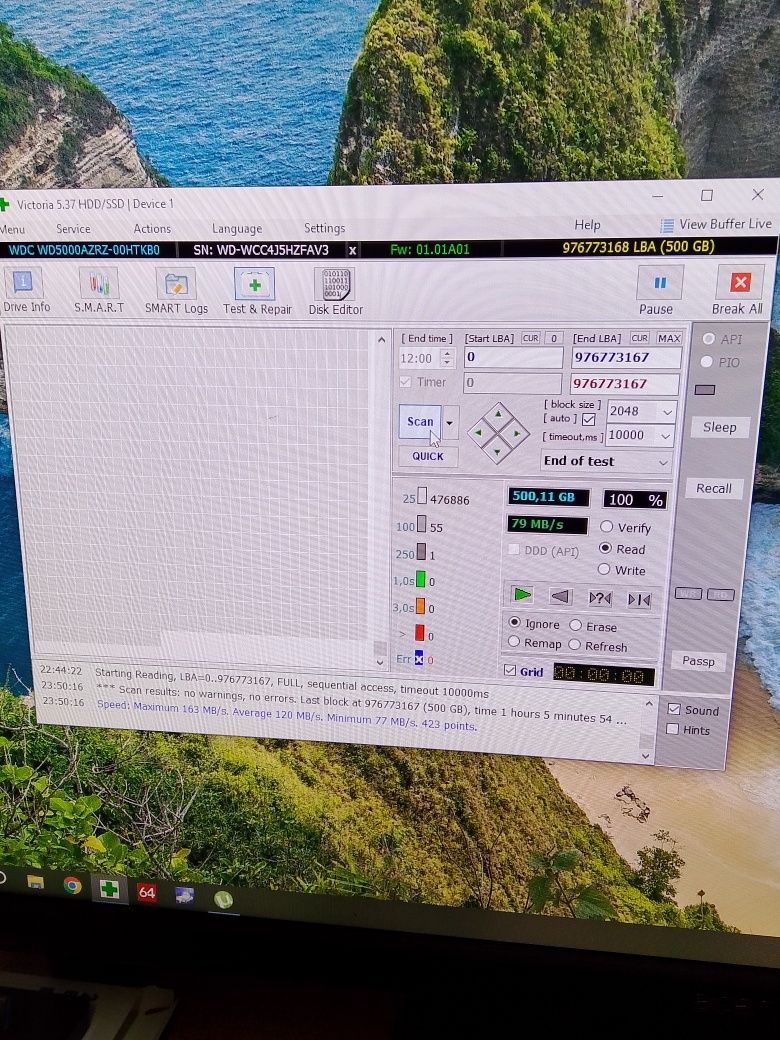
Task: Open the Actions menu
Action: coord(152,229)
